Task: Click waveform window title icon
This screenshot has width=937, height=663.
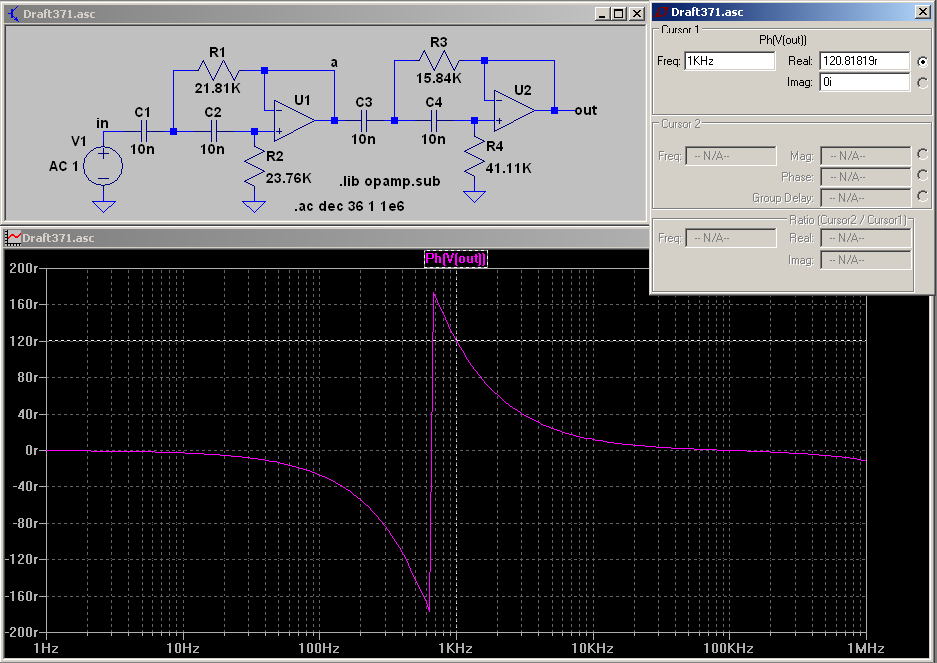Action: 13,238
